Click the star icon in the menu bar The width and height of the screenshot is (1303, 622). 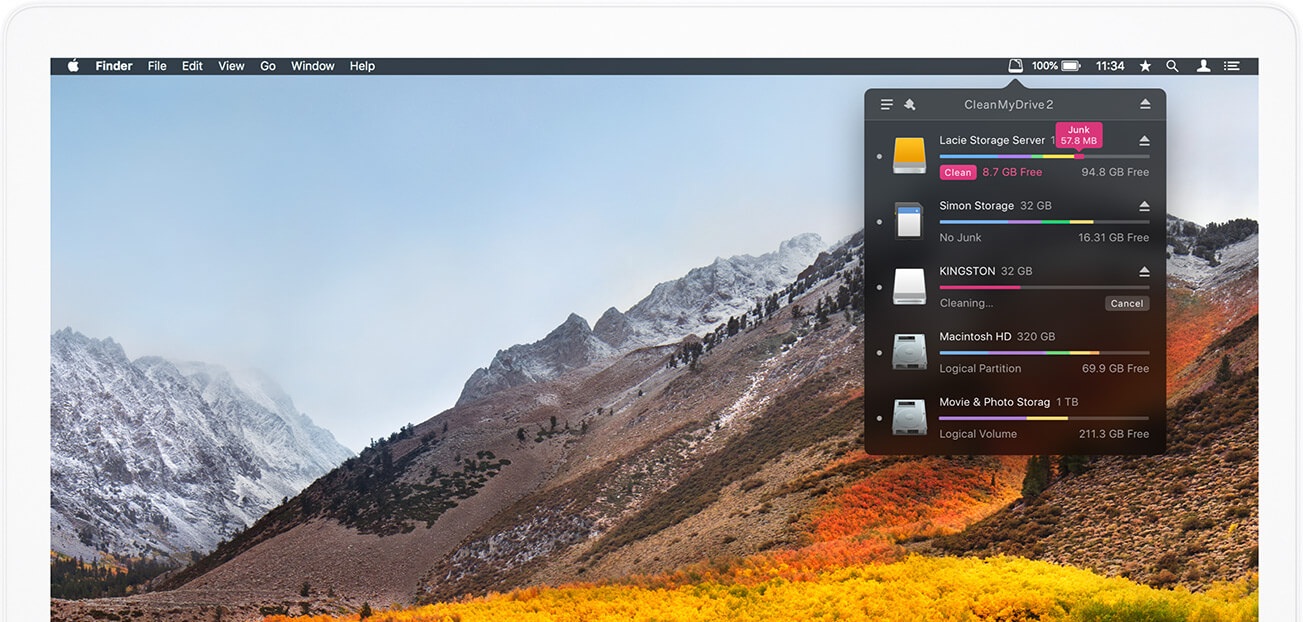click(1145, 66)
